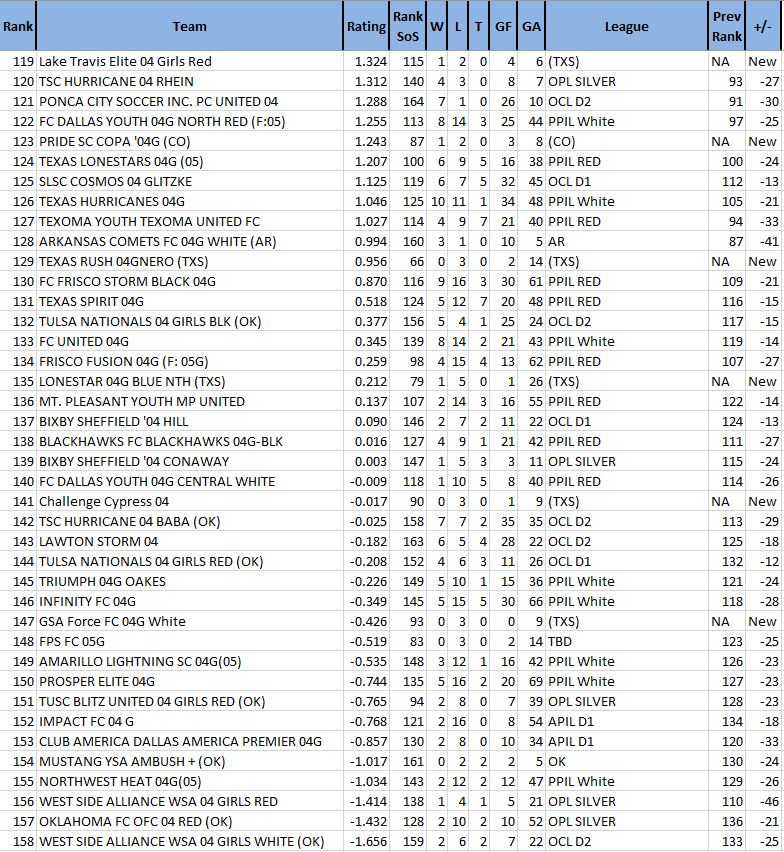Click IMPACT FC 04 G team cell
Screen dimensions: 784x852
[x=190, y=721]
